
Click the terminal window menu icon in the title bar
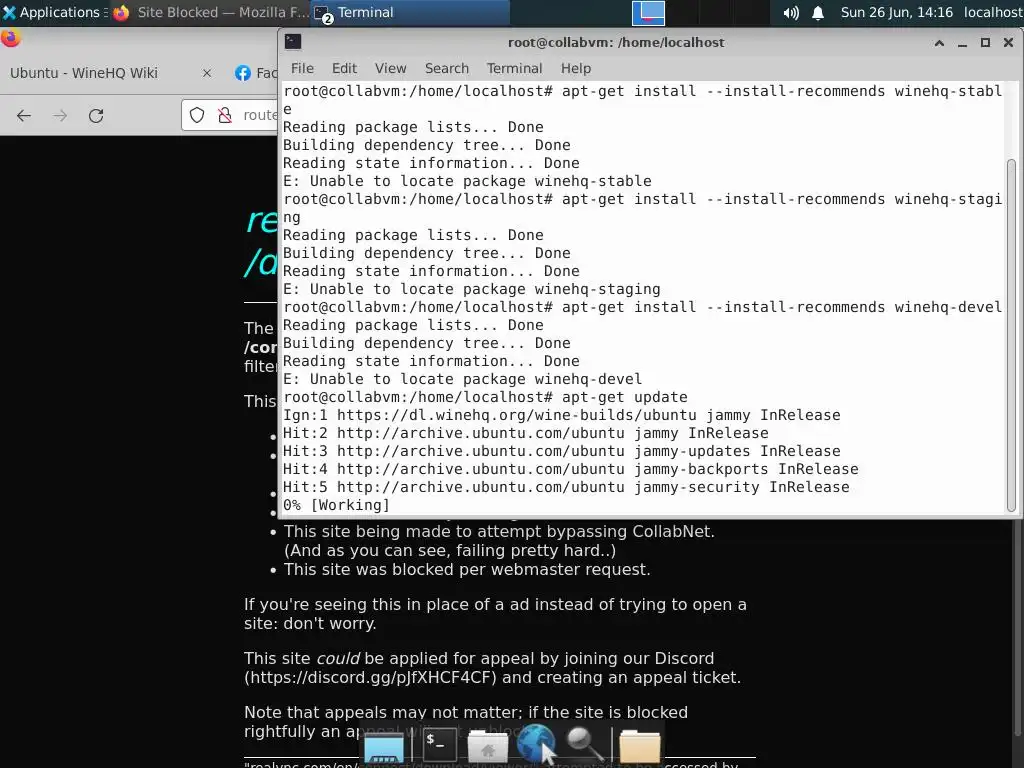[293, 42]
